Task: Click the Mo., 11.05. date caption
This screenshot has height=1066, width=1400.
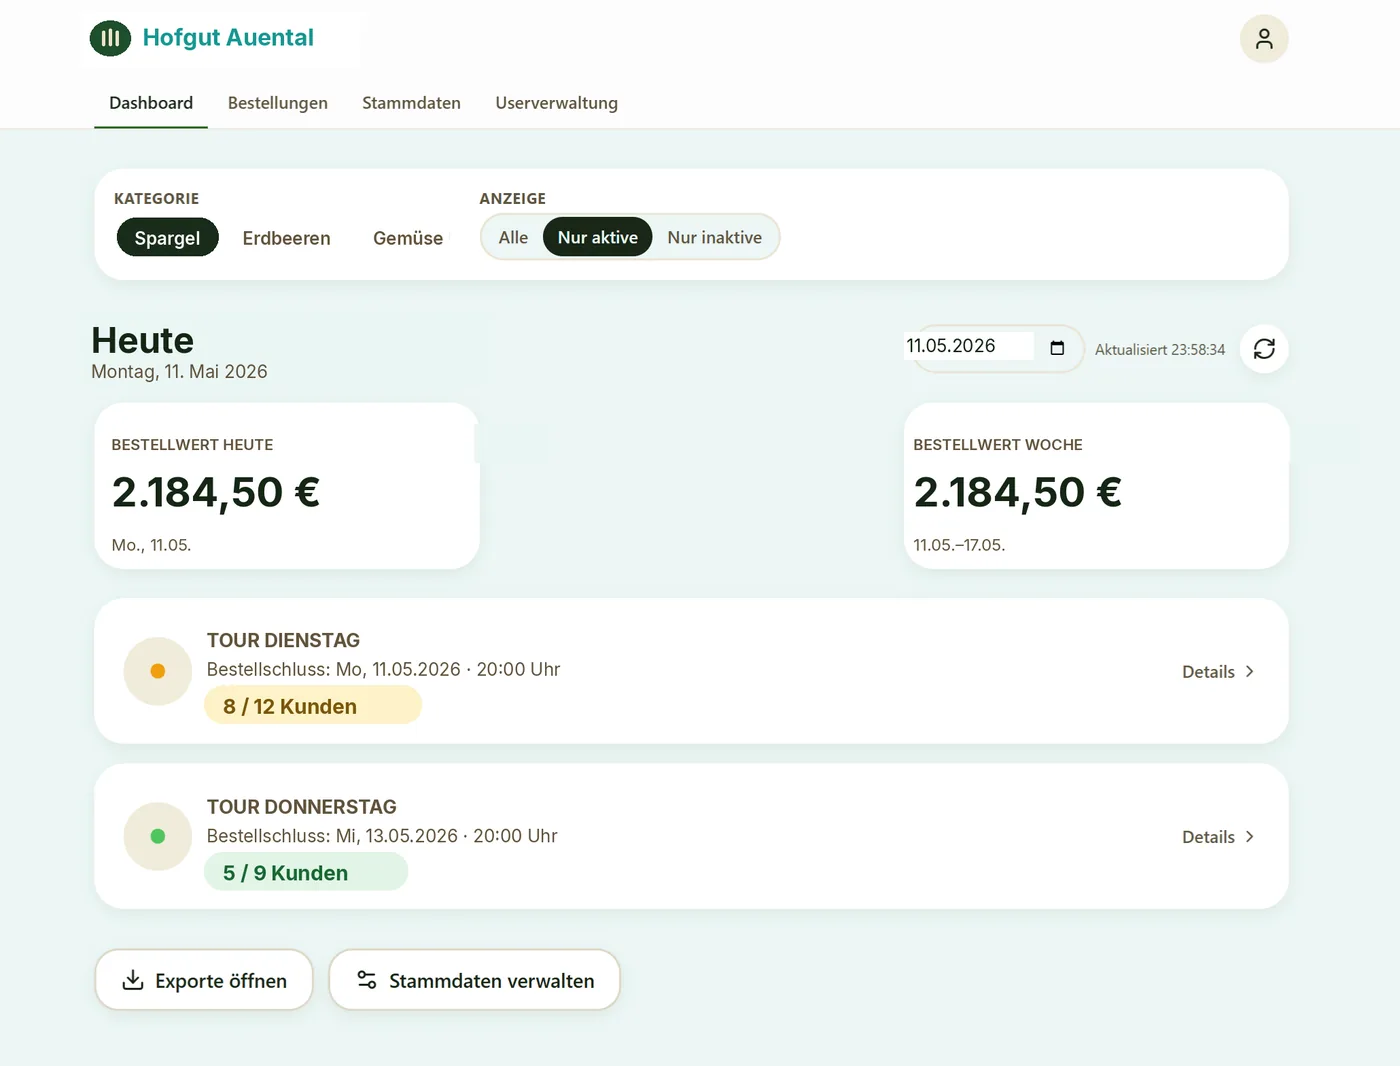Action: click(151, 545)
